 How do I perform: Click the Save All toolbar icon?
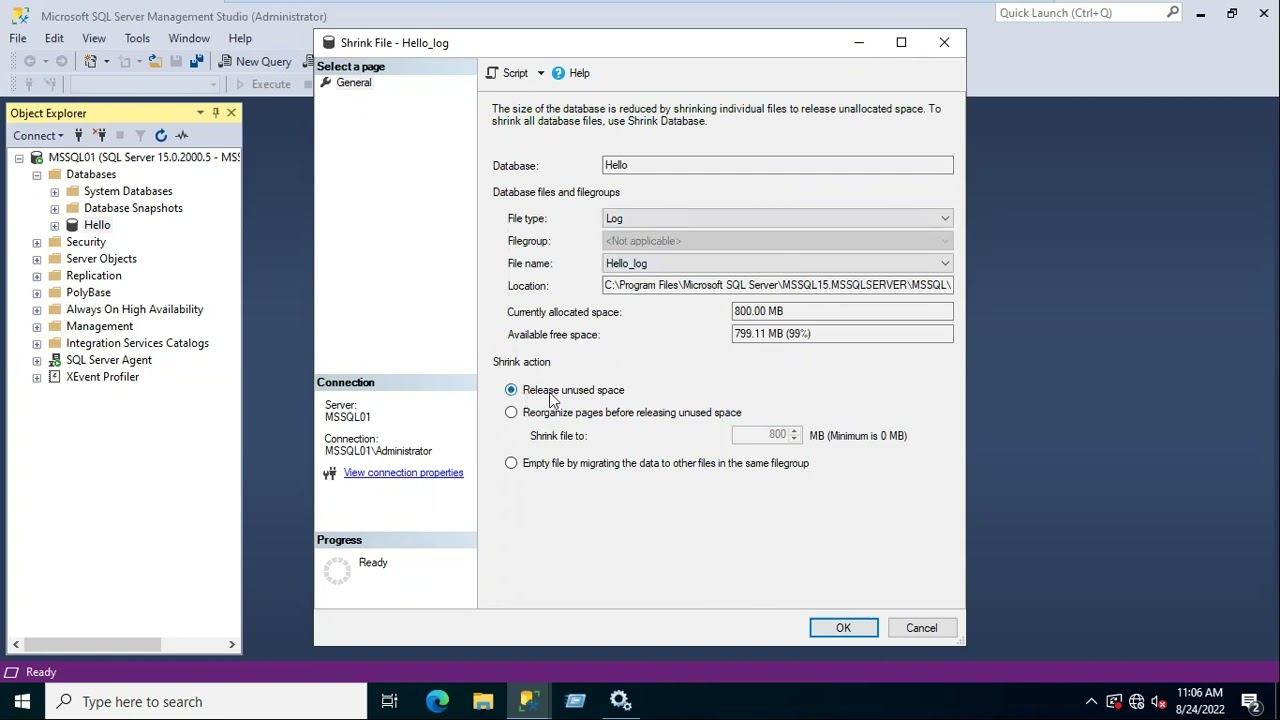(x=196, y=61)
